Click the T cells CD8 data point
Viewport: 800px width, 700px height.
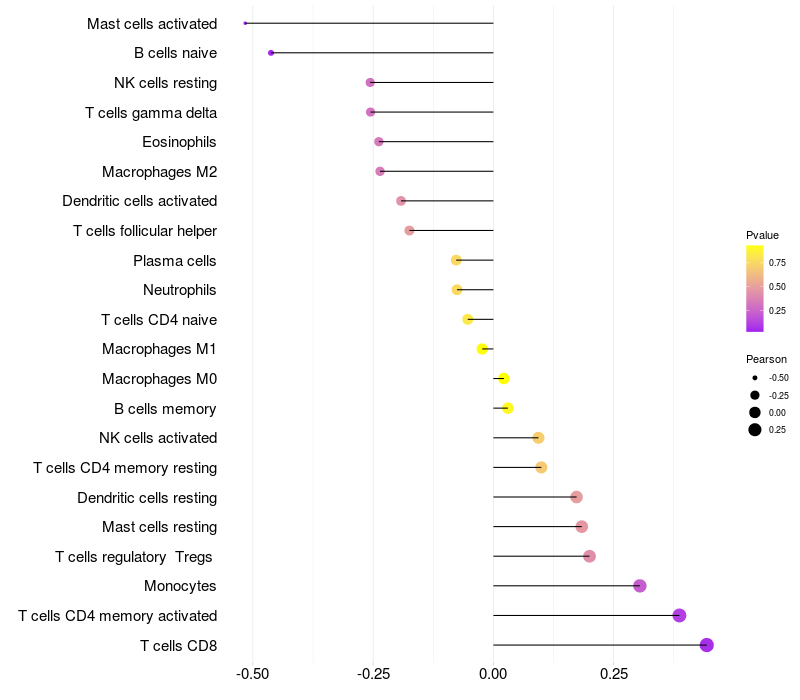tap(706, 645)
